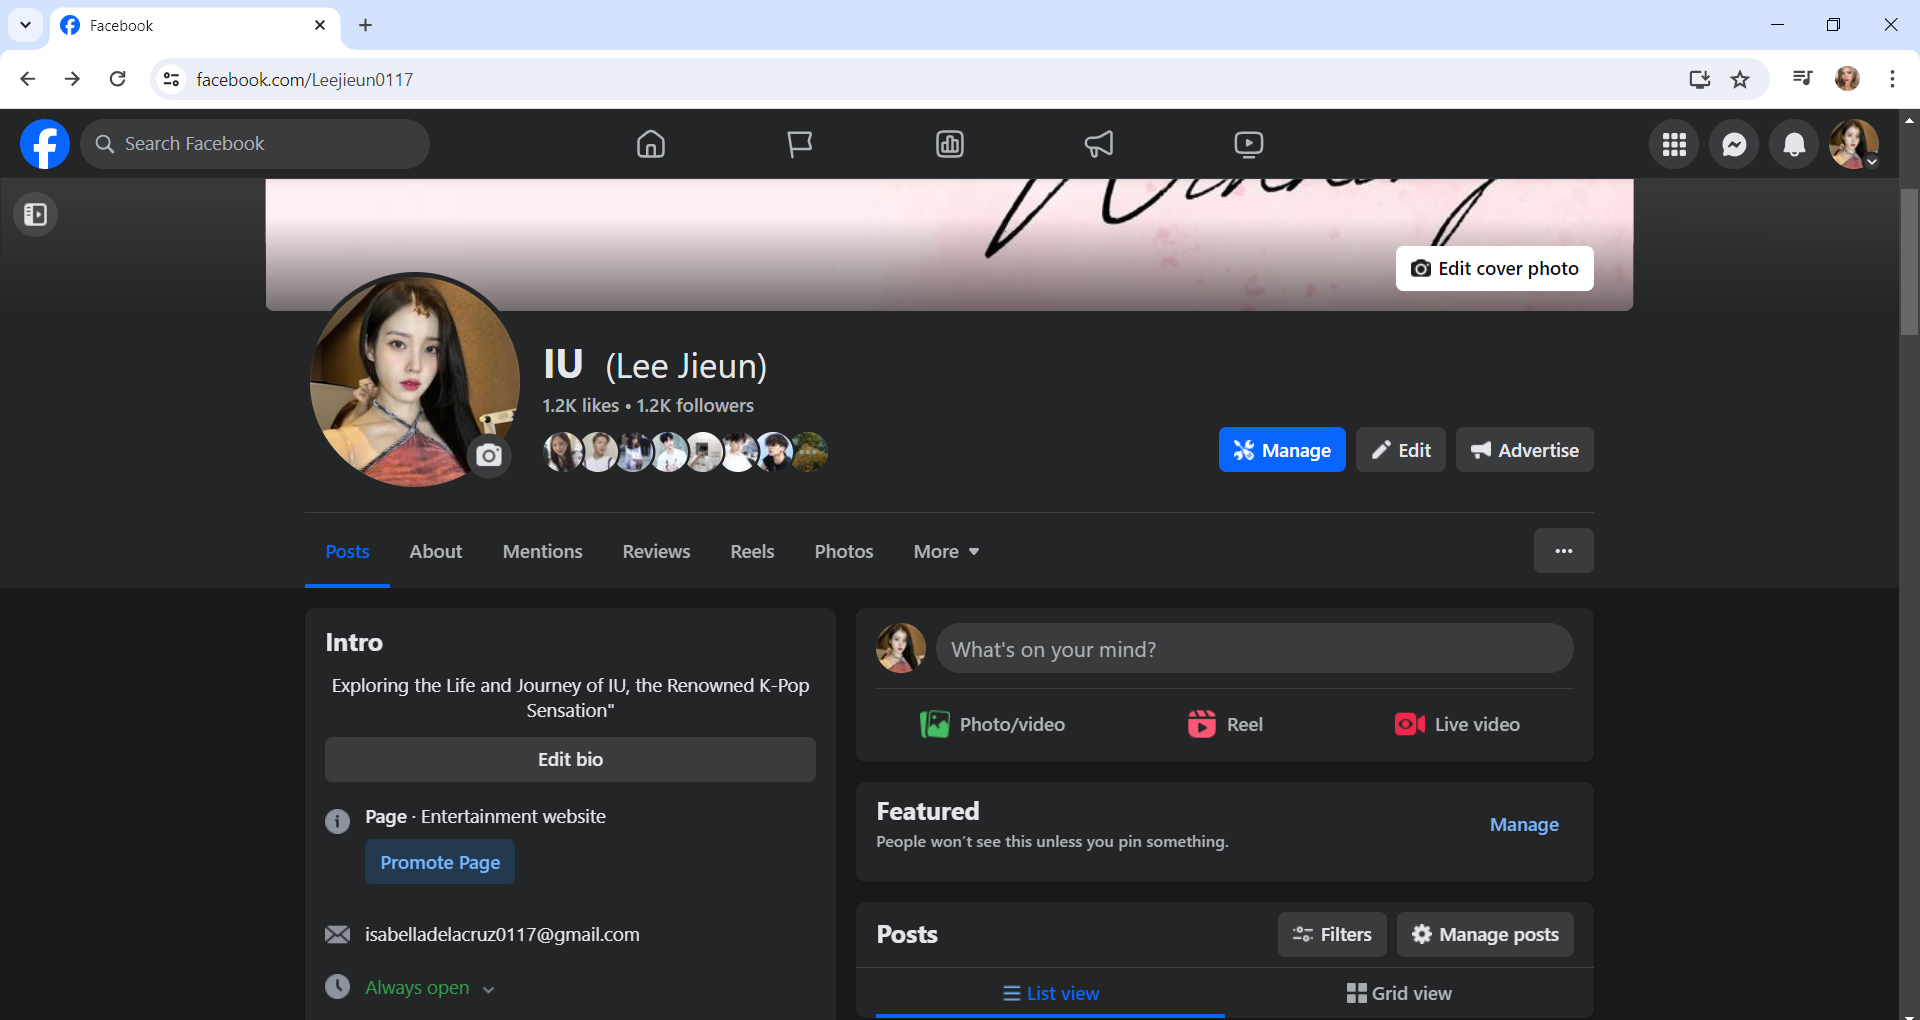Screen dimensions: 1920x1020
Task: Open the Ad Center megaphone icon
Action: pyautogui.click(x=1099, y=144)
